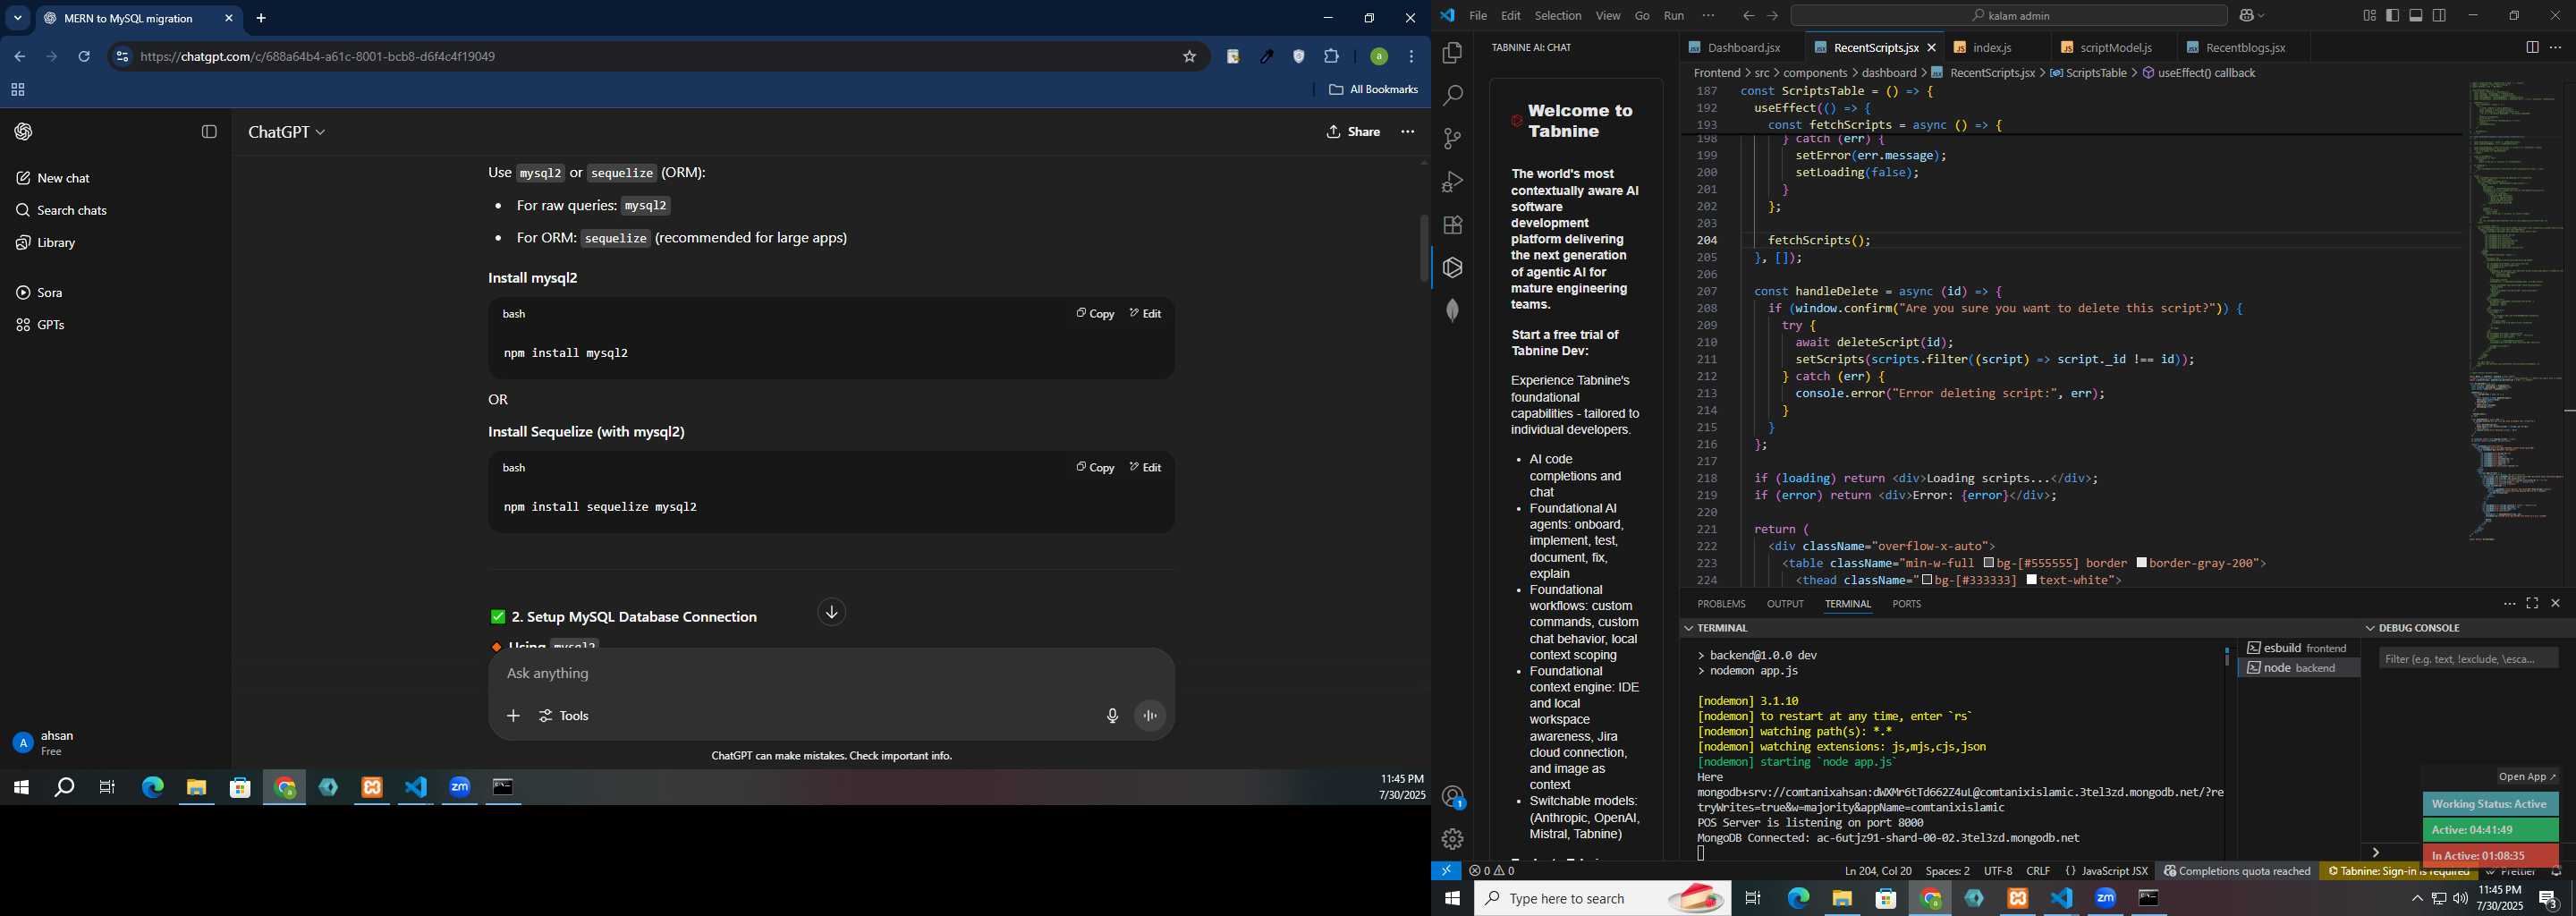Screen dimensions: 2576x916
Task: Click the Share button in ChatGPT
Action: click(1354, 132)
